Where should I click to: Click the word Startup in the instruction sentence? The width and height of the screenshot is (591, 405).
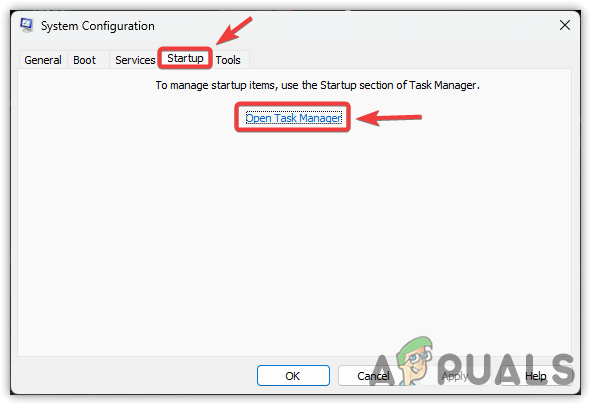pos(338,85)
